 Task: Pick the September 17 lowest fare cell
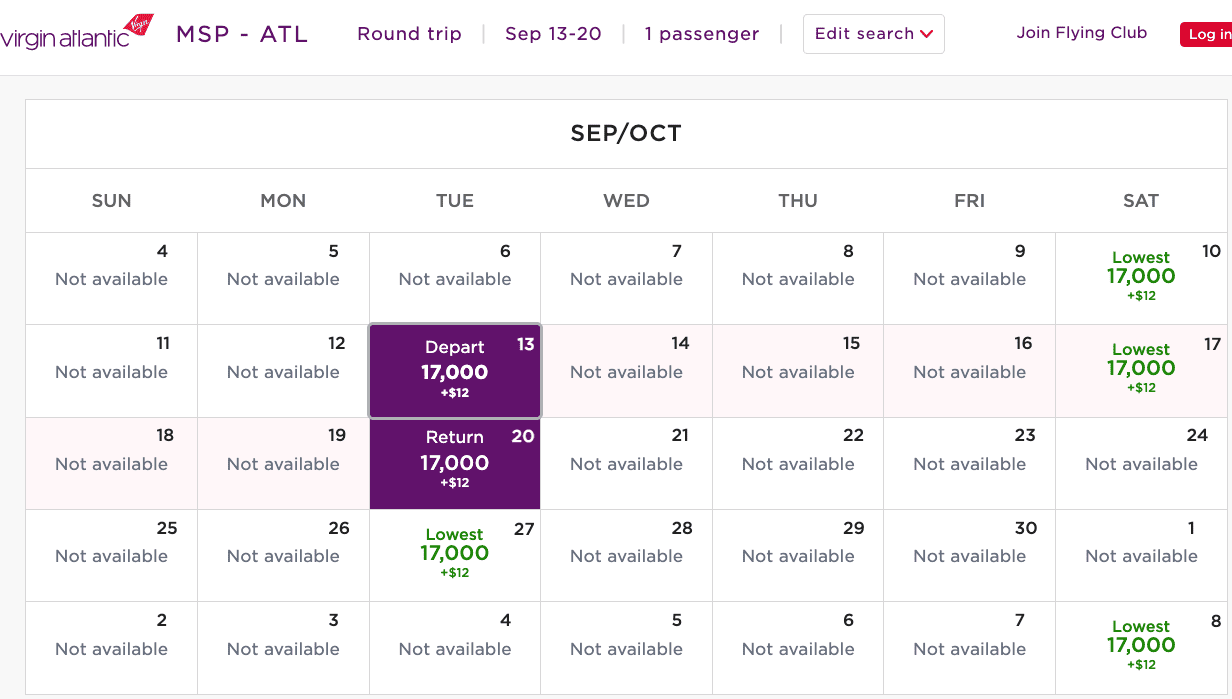(x=1140, y=370)
